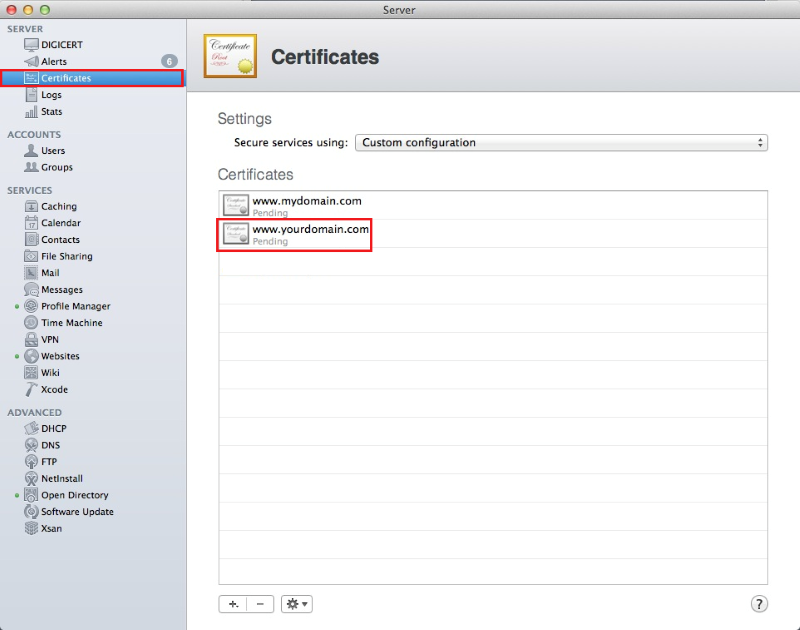Open the Secure services using dropdown
This screenshot has width=800, height=630.
click(561, 143)
